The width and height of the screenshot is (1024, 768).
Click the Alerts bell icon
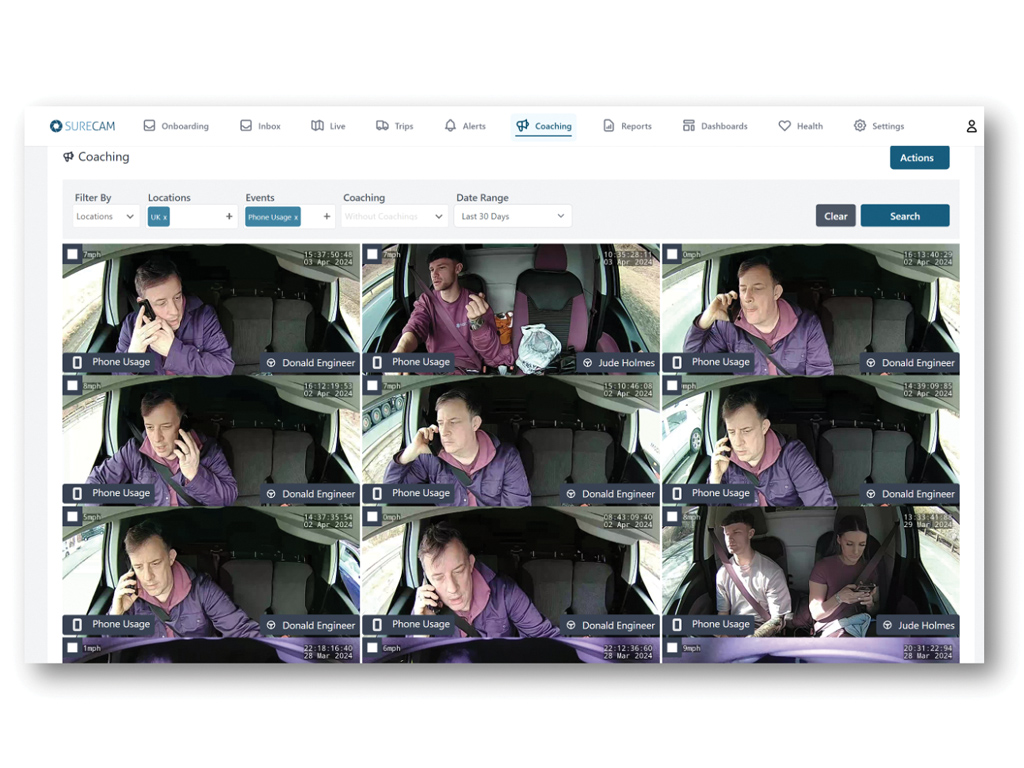click(450, 125)
